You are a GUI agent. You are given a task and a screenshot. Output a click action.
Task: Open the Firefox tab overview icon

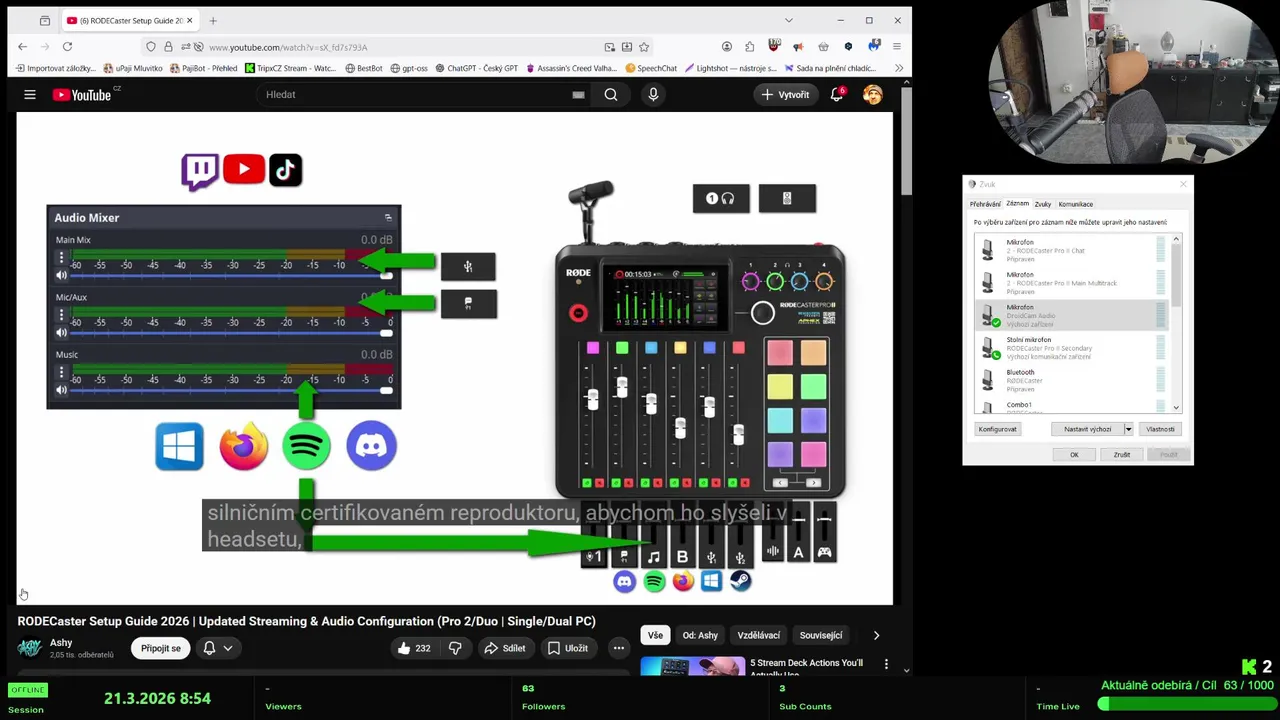tap(45, 20)
